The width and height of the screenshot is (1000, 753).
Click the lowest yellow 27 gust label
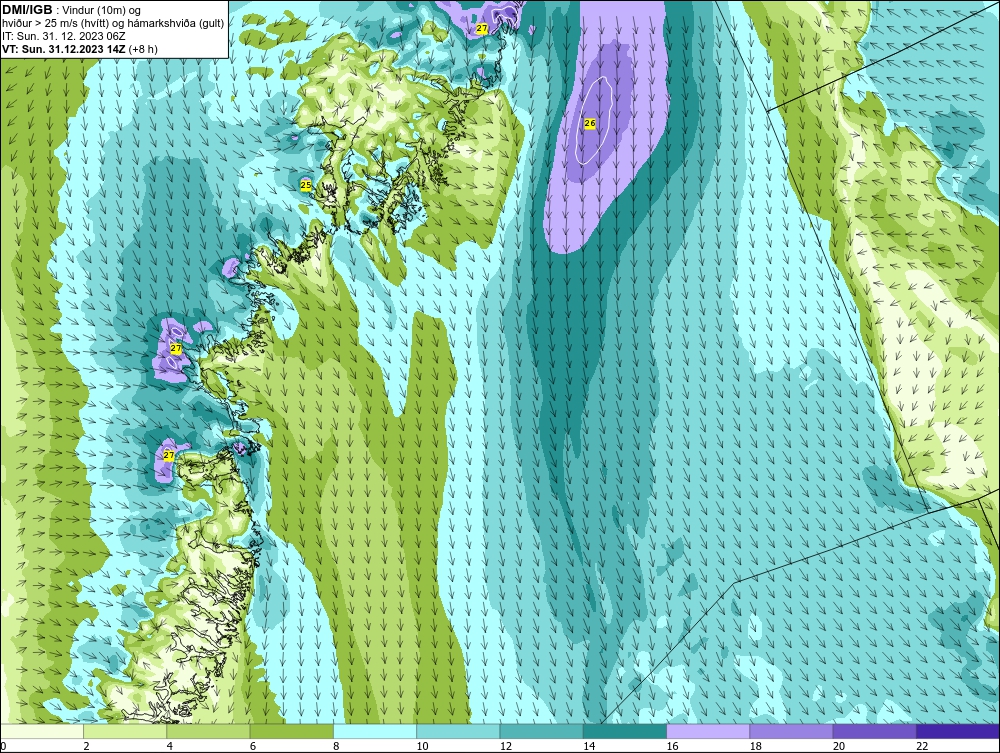168,455
